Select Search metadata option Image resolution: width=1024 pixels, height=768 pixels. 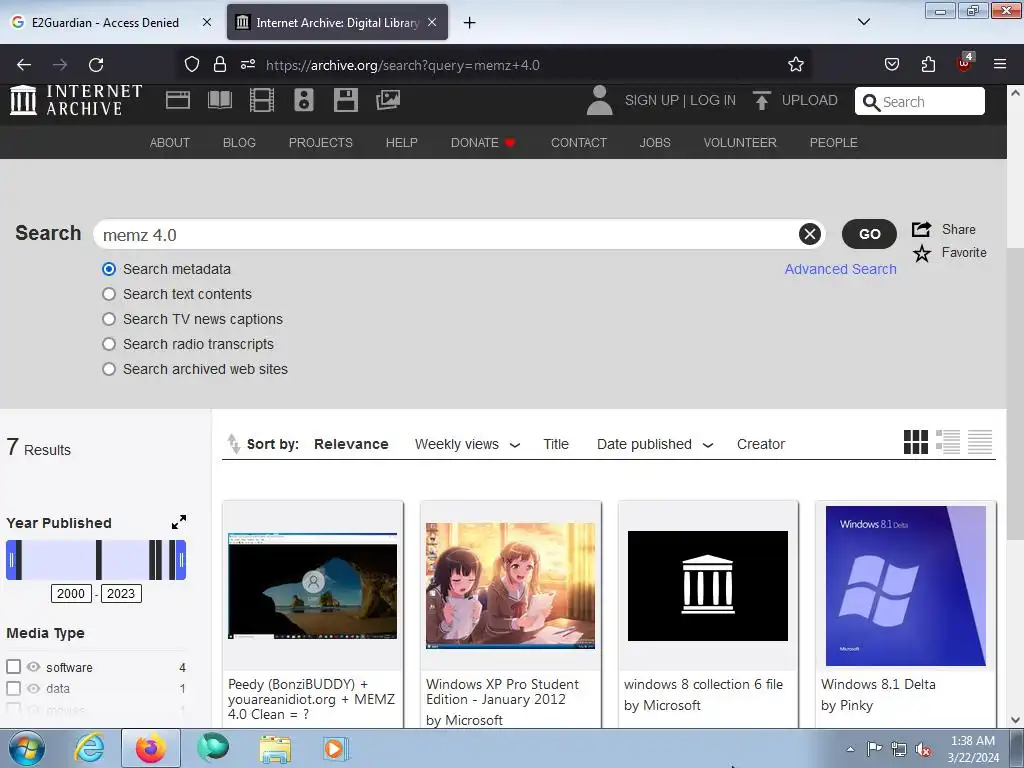109,269
